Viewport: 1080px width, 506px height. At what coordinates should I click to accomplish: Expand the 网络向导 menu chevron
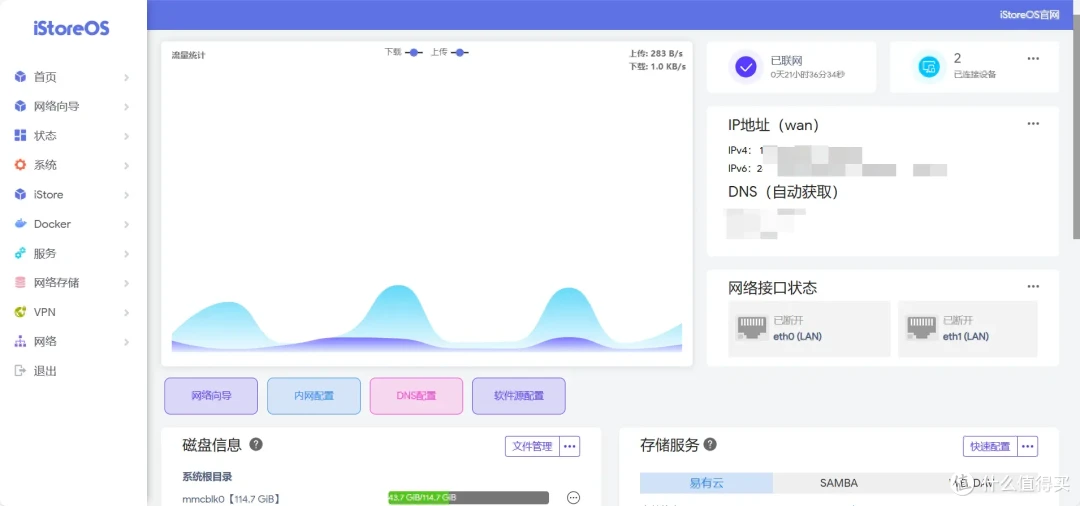pyautogui.click(x=127, y=107)
